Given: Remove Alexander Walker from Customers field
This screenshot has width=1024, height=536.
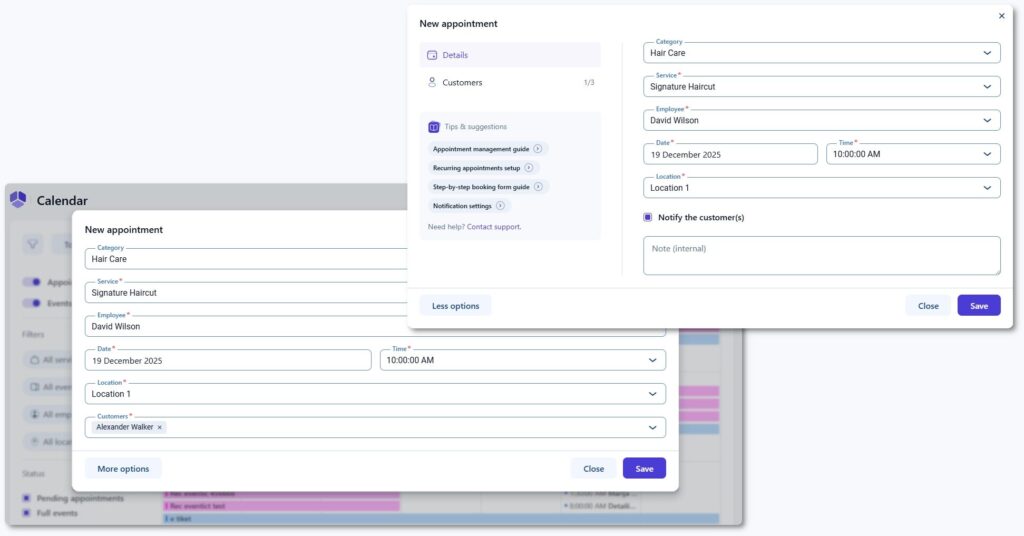Looking at the screenshot, I should tap(160, 427).
